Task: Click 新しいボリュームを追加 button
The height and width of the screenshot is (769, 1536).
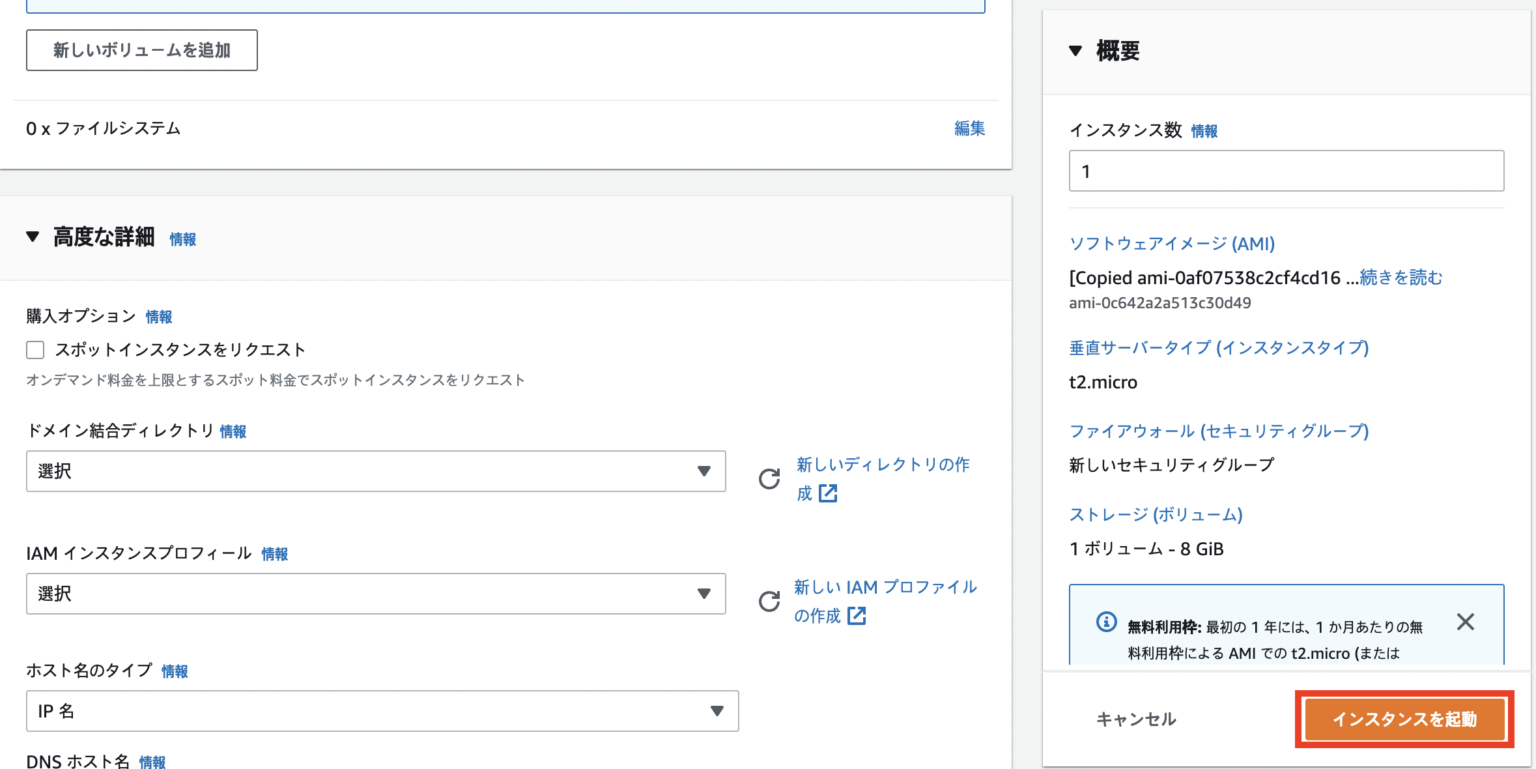Action: coord(141,50)
